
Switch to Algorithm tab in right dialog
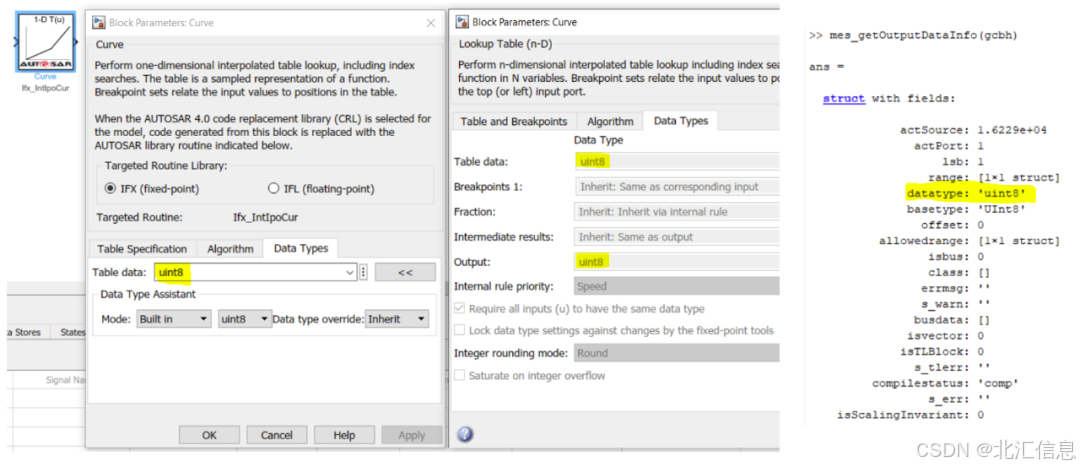[x=610, y=121]
